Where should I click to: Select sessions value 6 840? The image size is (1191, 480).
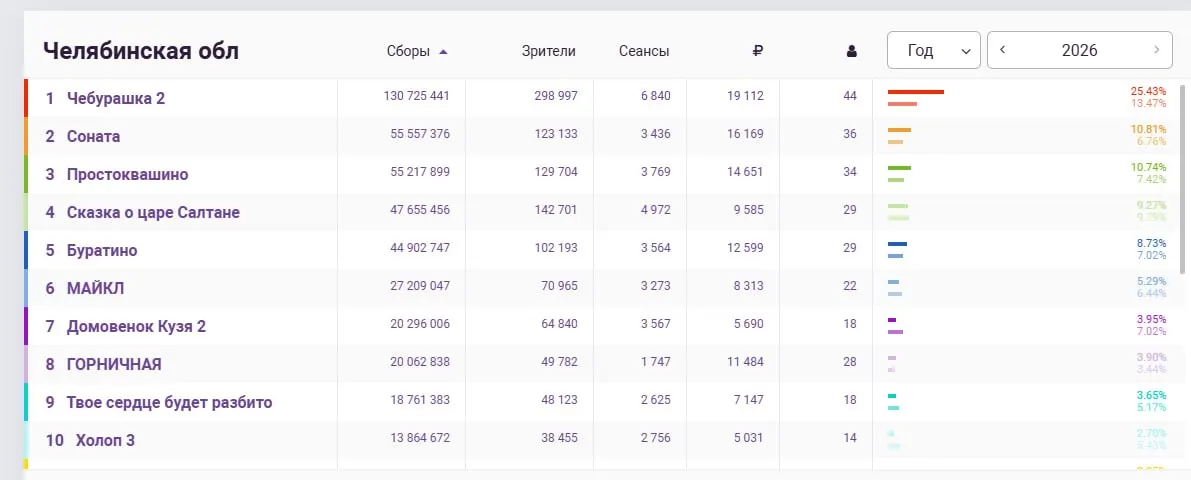tap(656, 96)
